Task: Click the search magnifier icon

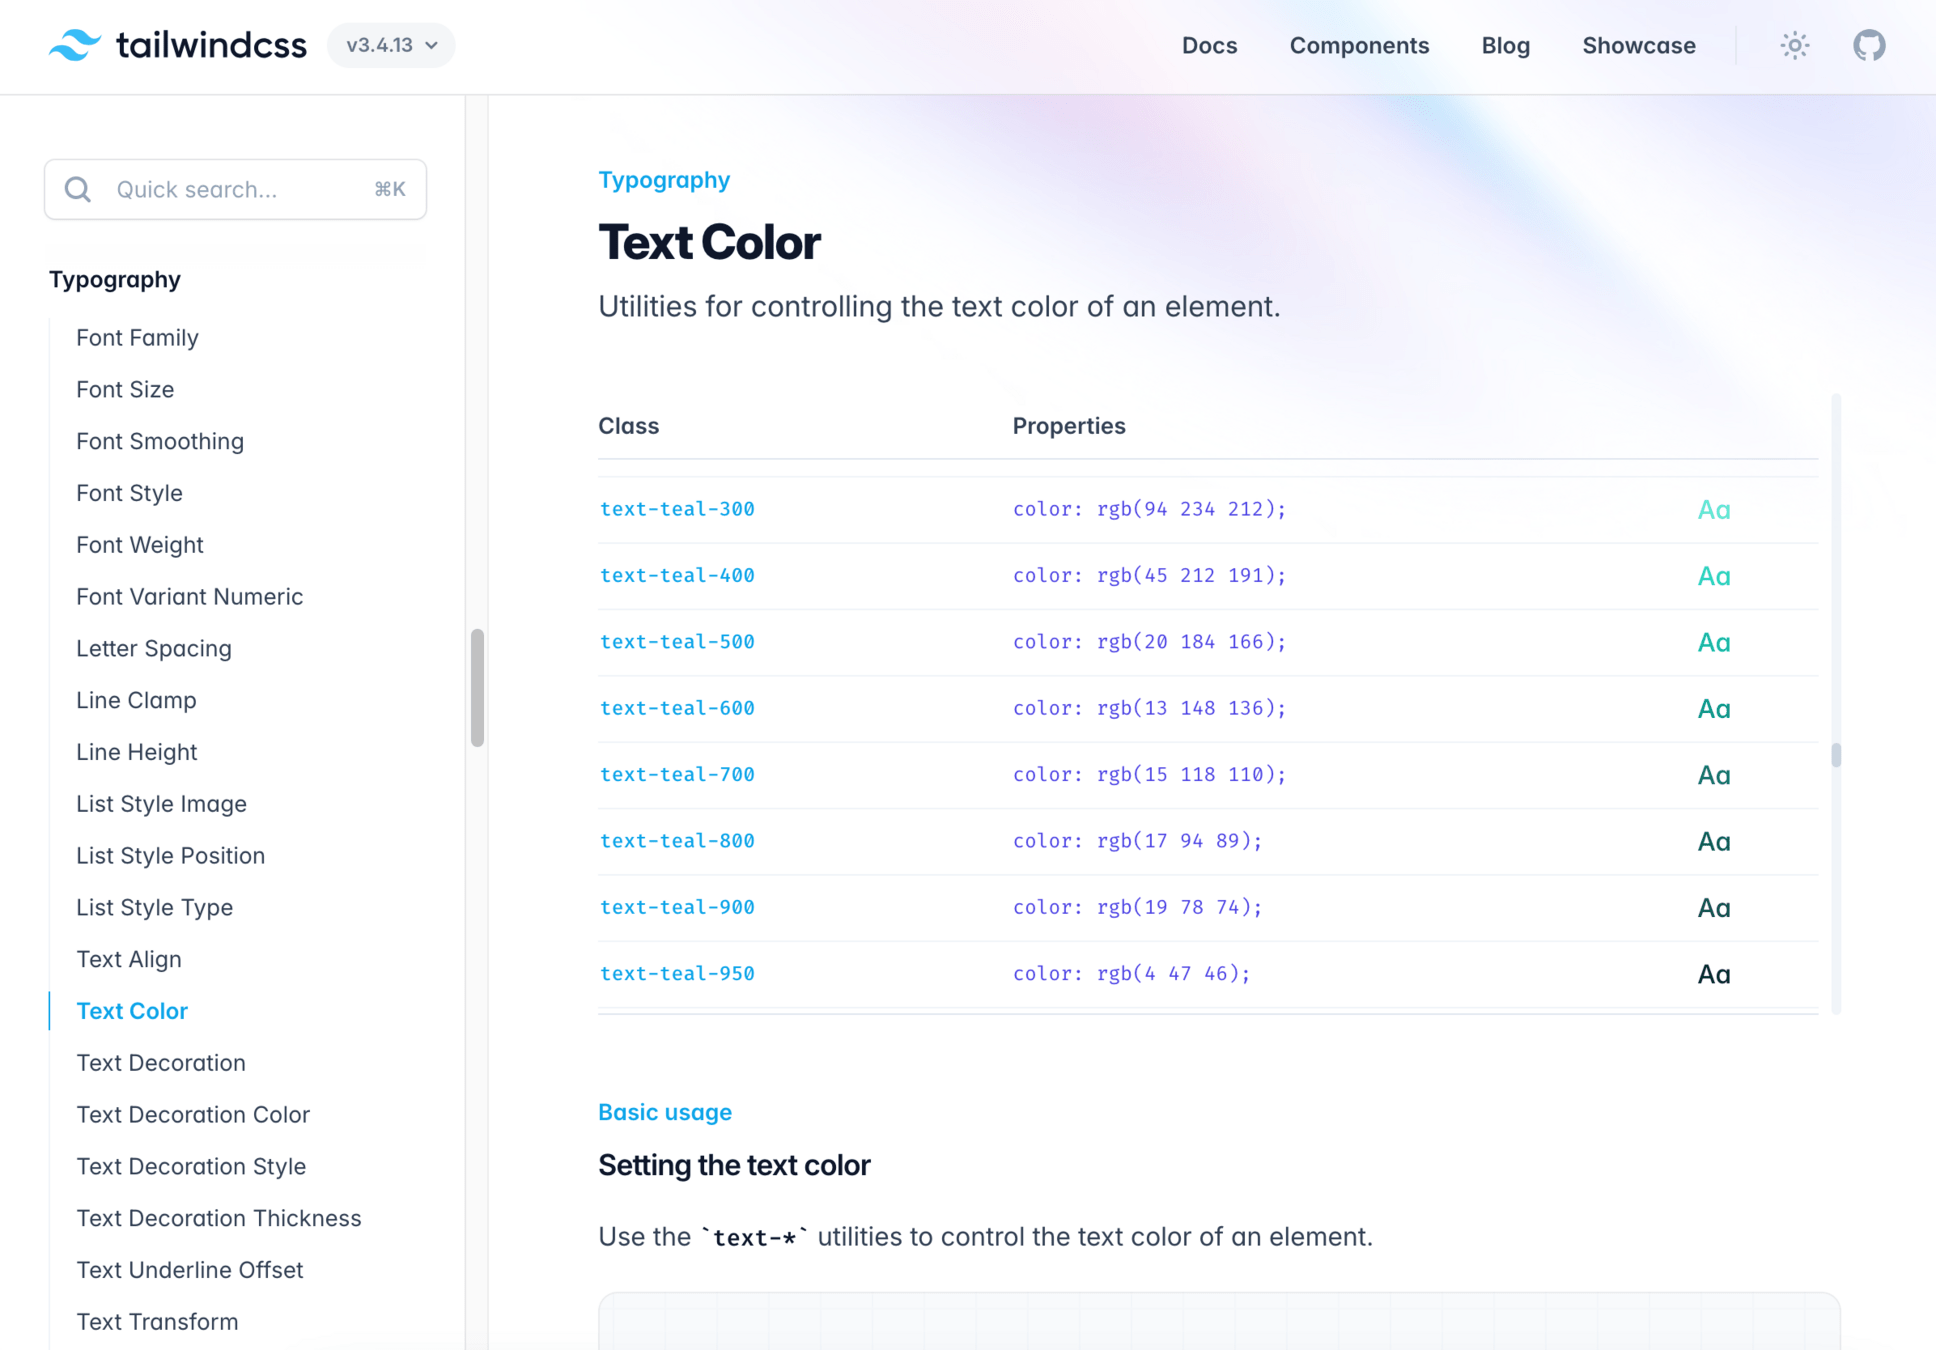Action: pos(78,189)
